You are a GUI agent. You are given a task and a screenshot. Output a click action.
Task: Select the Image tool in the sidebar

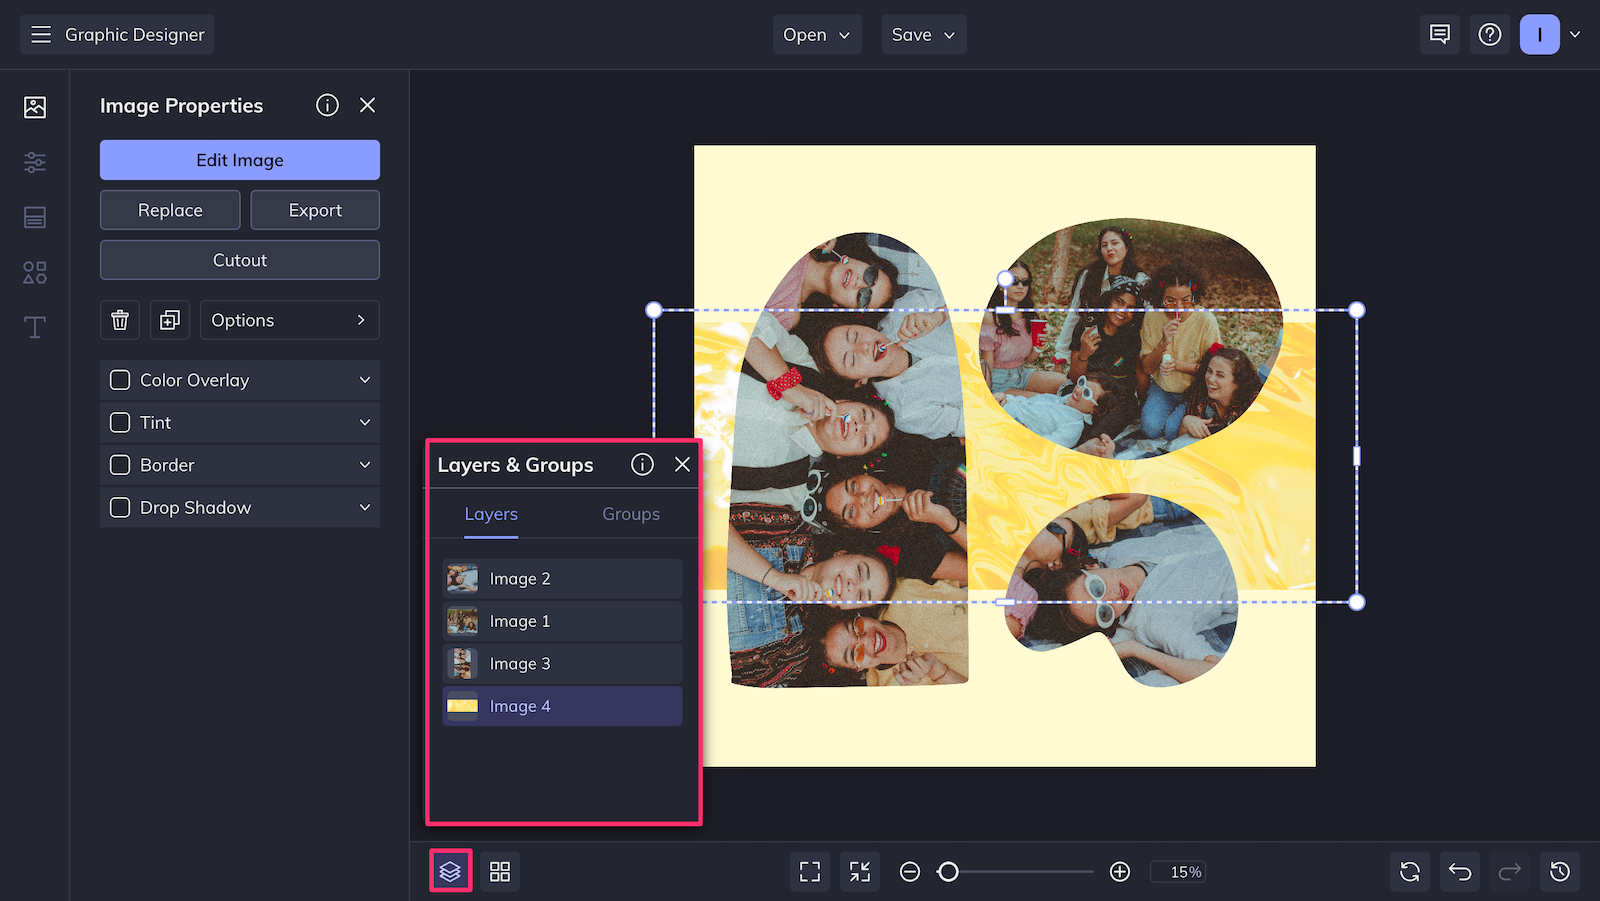pos(34,106)
